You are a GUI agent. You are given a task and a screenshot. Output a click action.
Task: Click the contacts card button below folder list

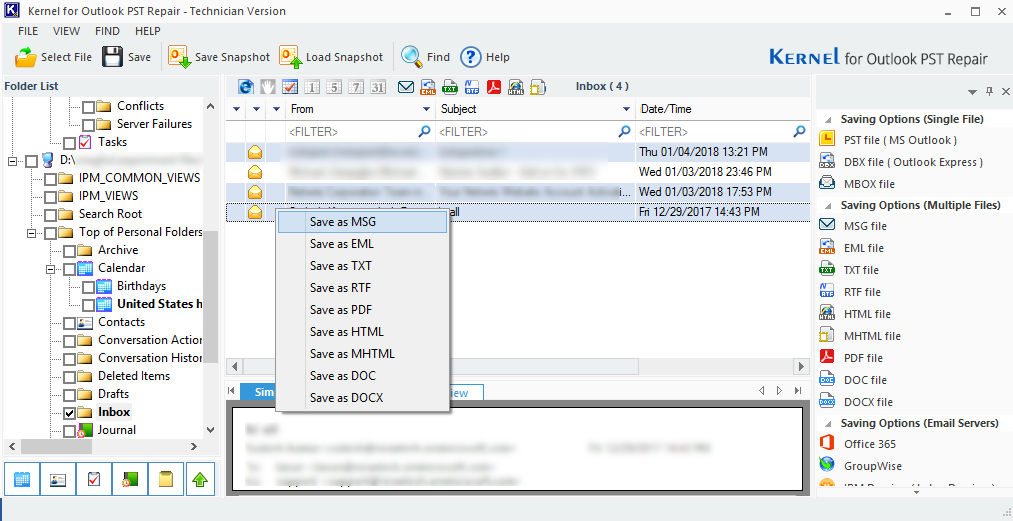[x=57, y=479]
